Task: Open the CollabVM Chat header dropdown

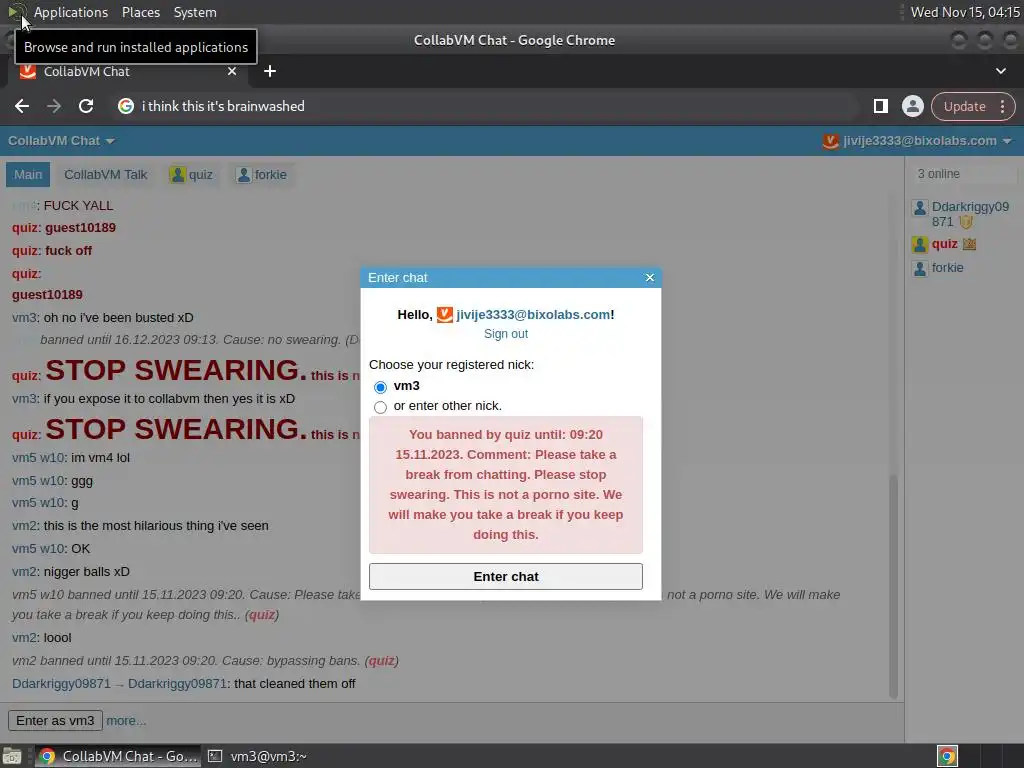Action: coord(61,140)
